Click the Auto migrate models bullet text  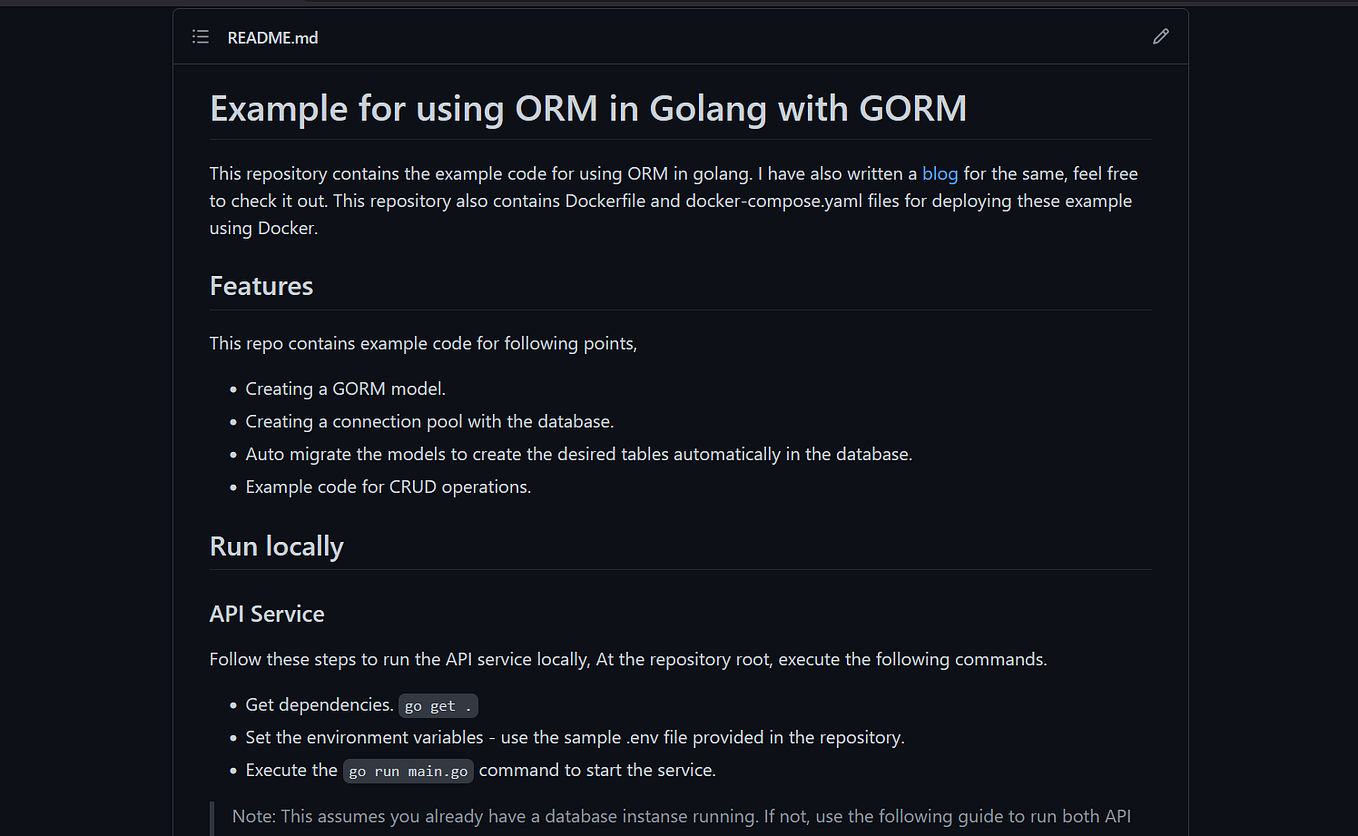pyautogui.click(x=578, y=454)
